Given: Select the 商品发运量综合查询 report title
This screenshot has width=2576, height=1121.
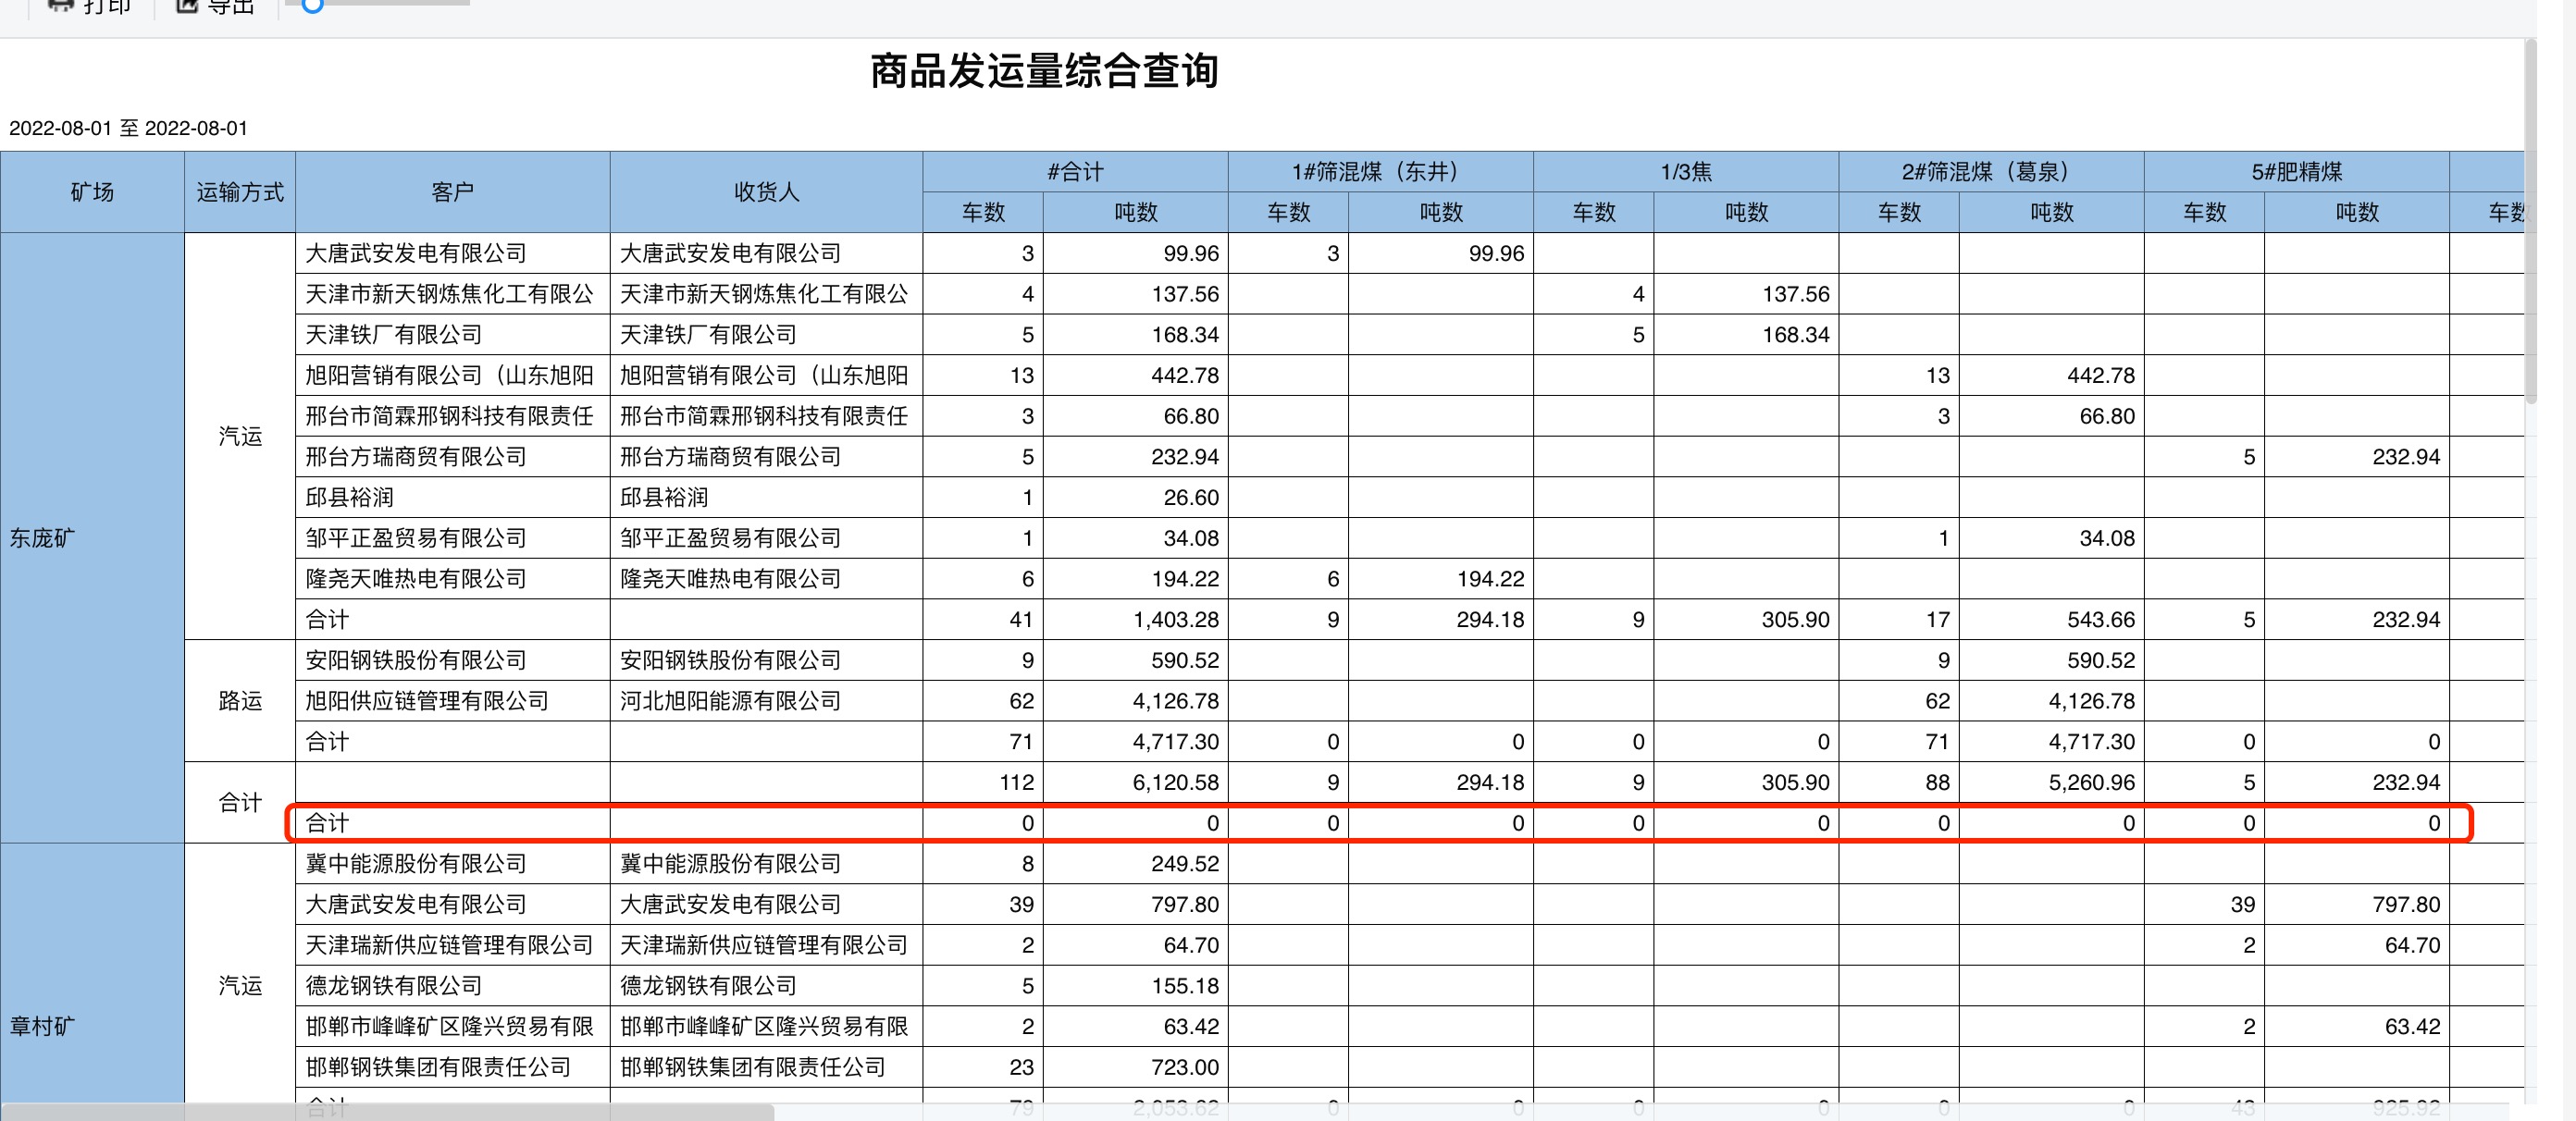Looking at the screenshot, I should [1044, 71].
